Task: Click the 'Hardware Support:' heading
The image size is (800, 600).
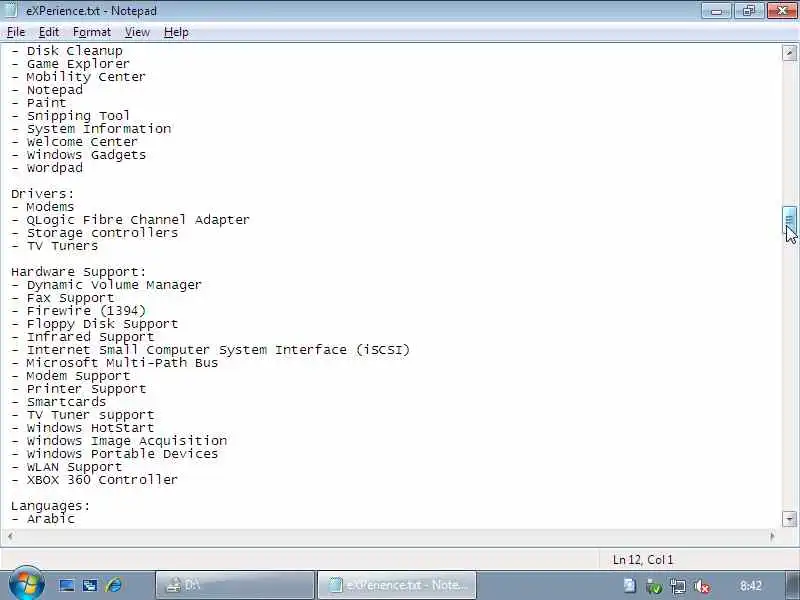Action: [79, 272]
